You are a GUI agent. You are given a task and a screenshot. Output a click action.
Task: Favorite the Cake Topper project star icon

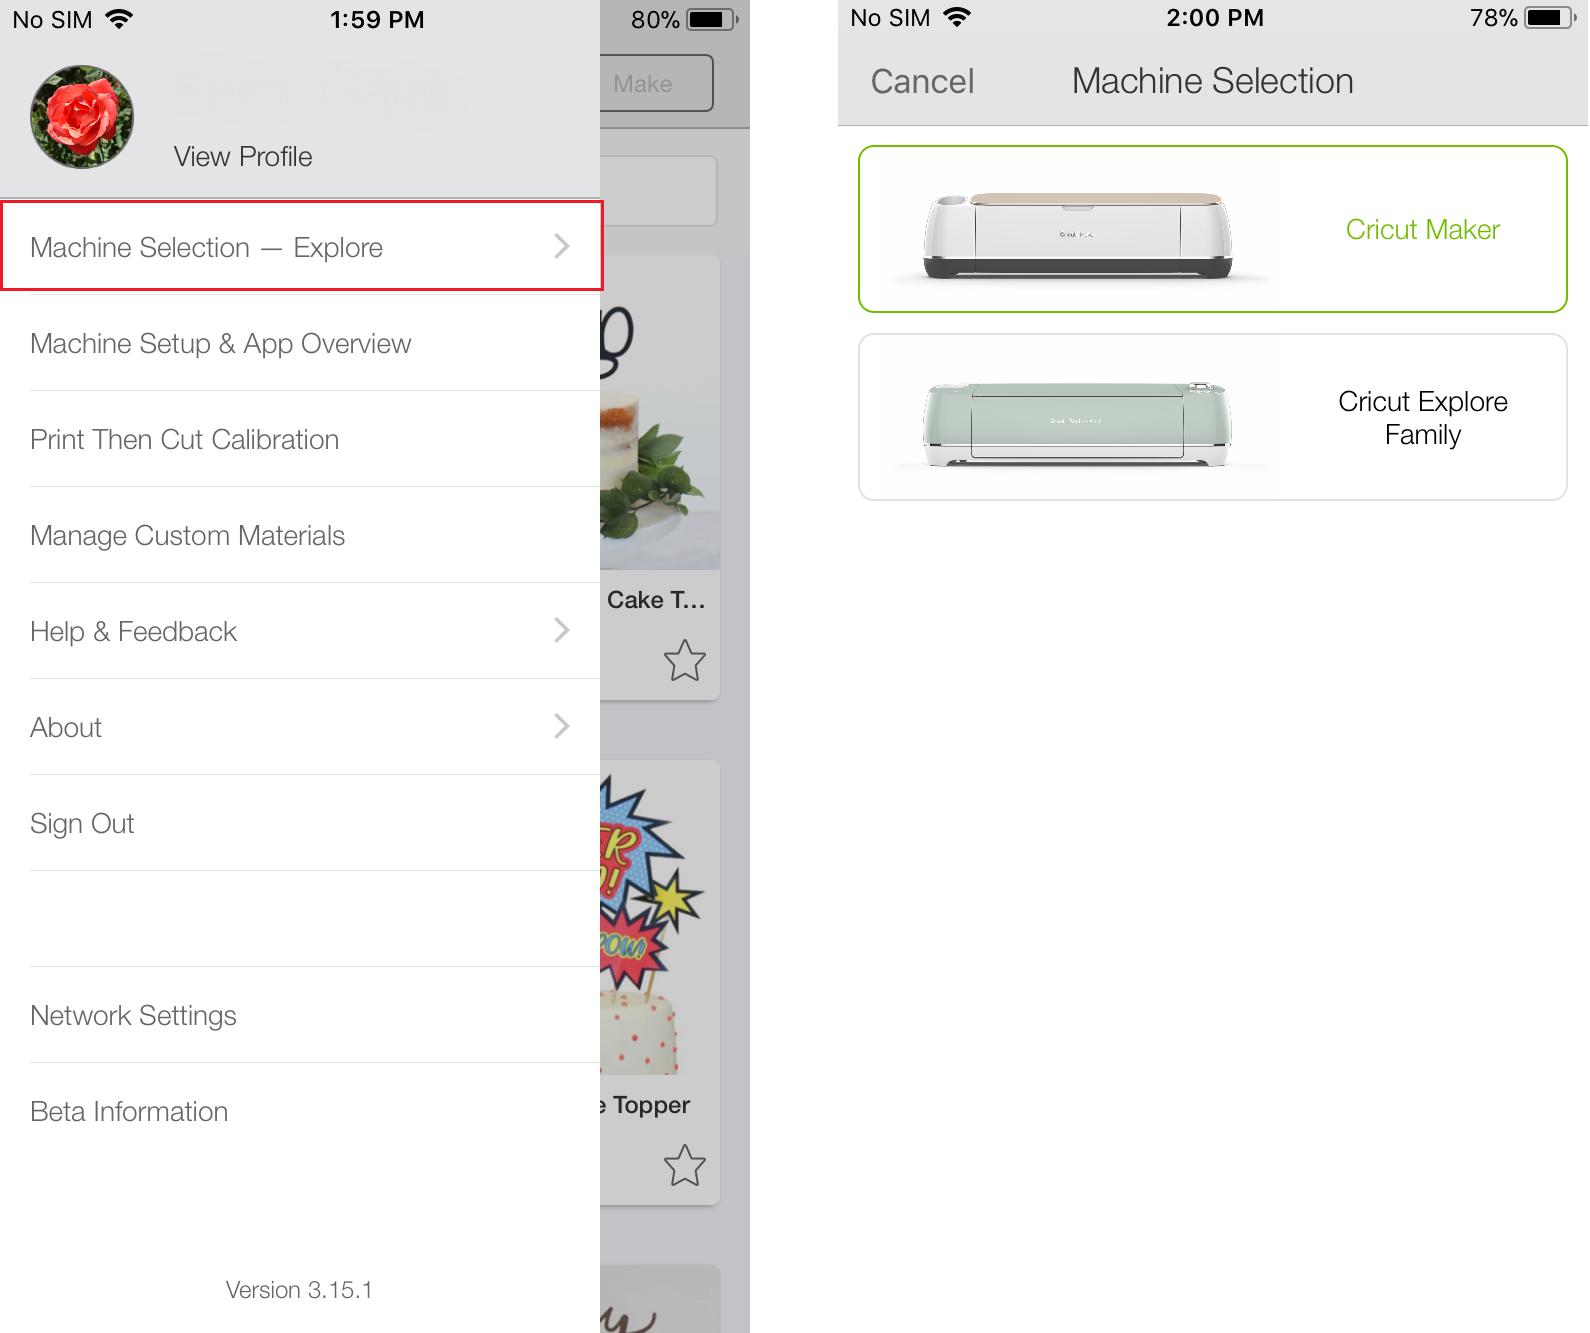[x=685, y=661]
